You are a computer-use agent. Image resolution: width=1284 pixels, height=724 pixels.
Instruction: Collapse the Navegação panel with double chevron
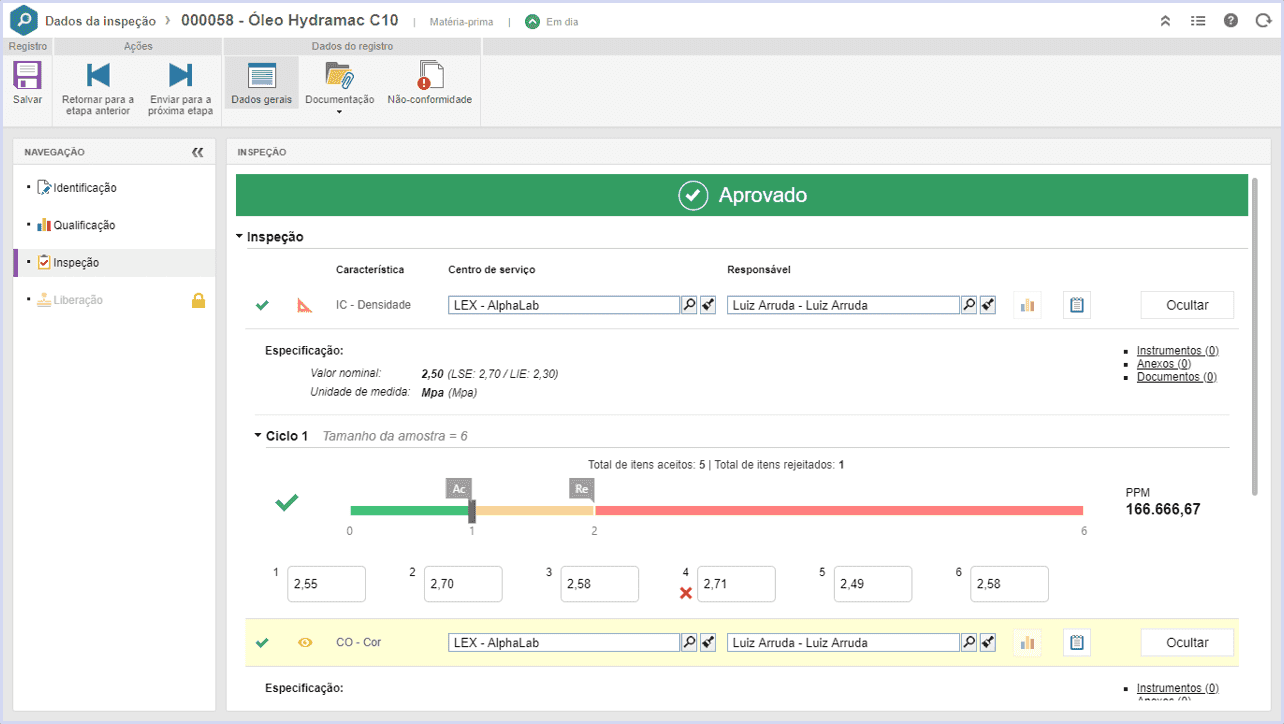[x=197, y=152]
